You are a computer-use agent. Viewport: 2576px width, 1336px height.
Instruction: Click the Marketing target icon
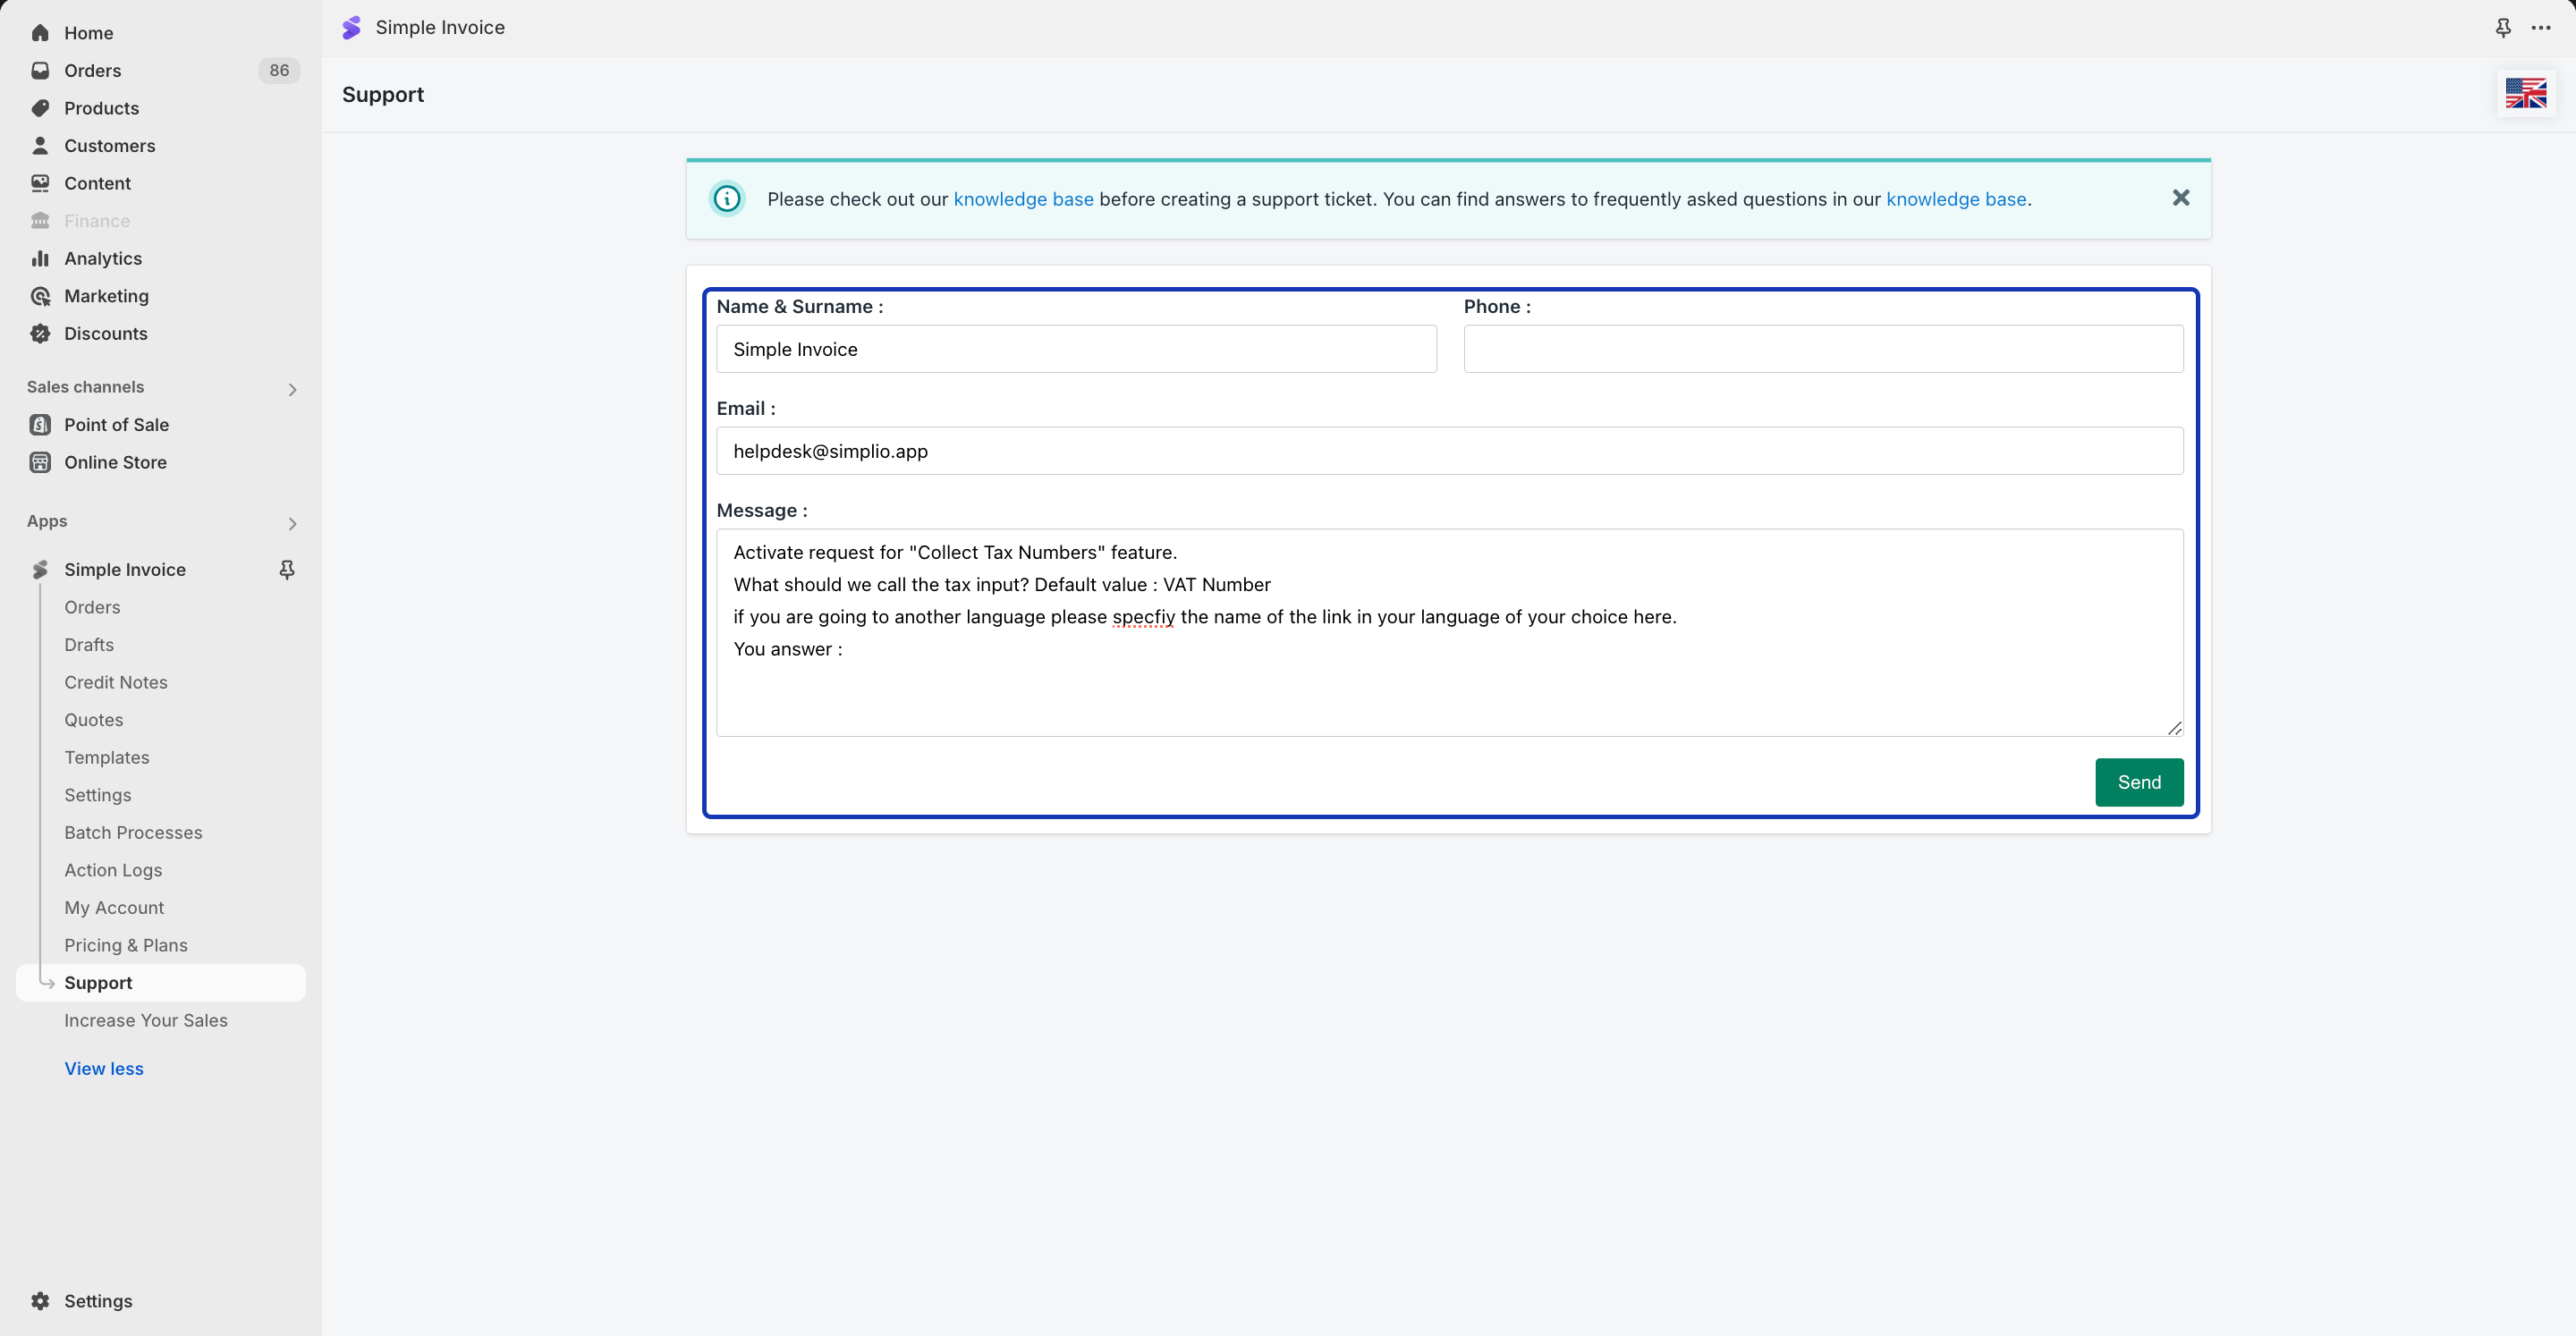coord(40,296)
